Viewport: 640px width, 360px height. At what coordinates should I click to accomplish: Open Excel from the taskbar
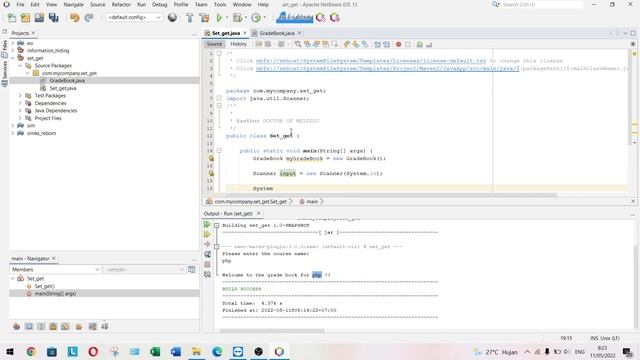[155, 351]
